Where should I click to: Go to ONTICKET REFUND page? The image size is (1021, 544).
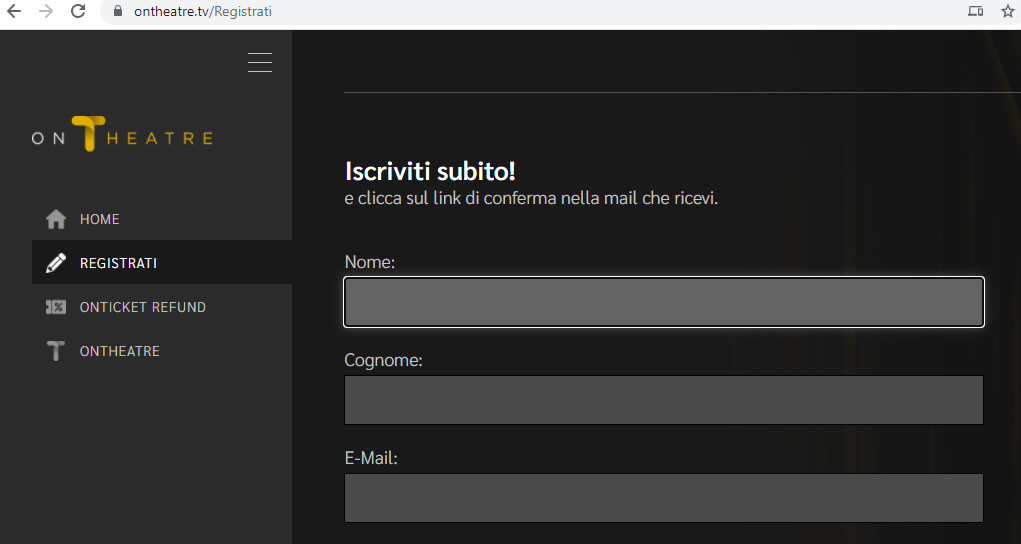coord(143,308)
